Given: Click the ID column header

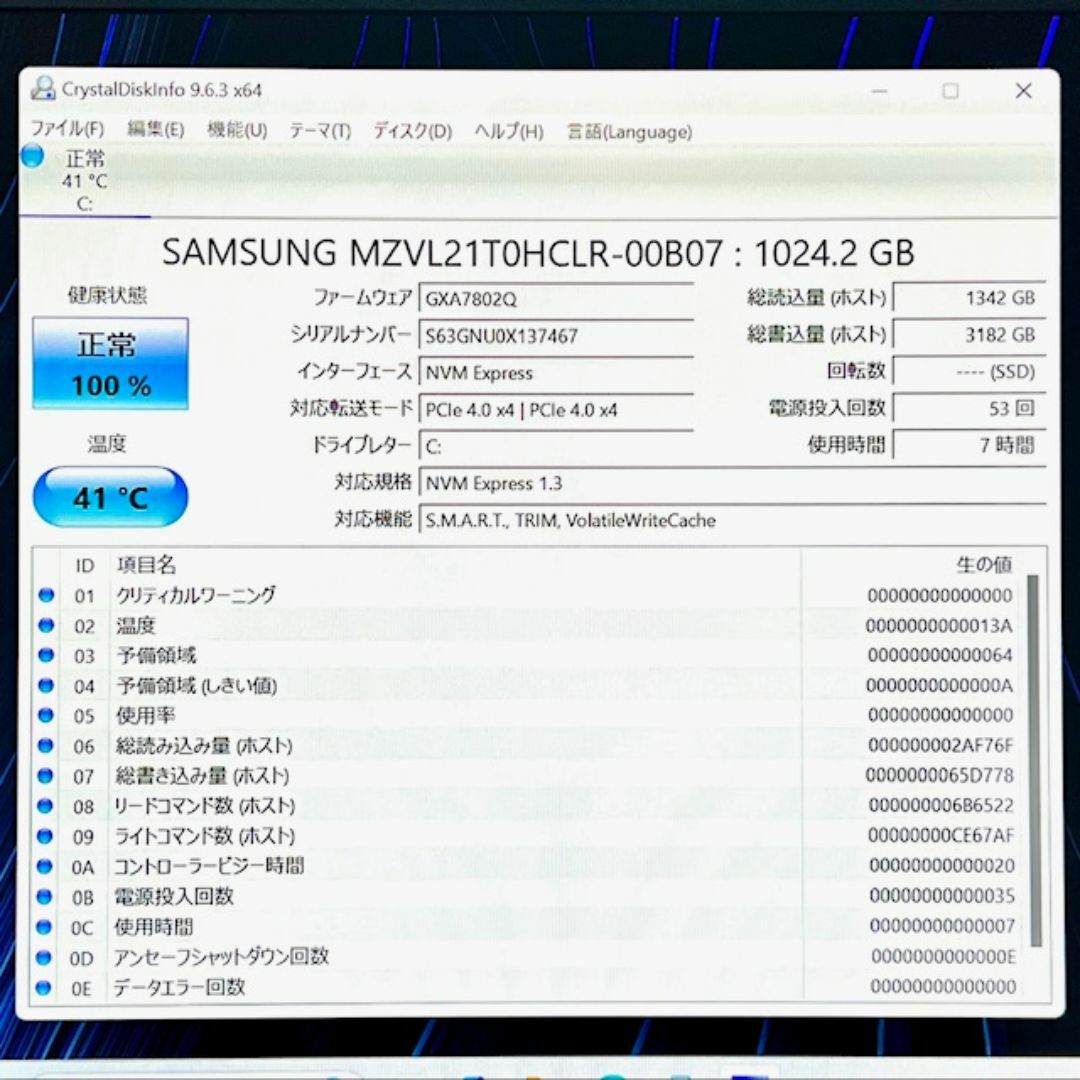Looking at the screenshot, I should coord(84,565).
